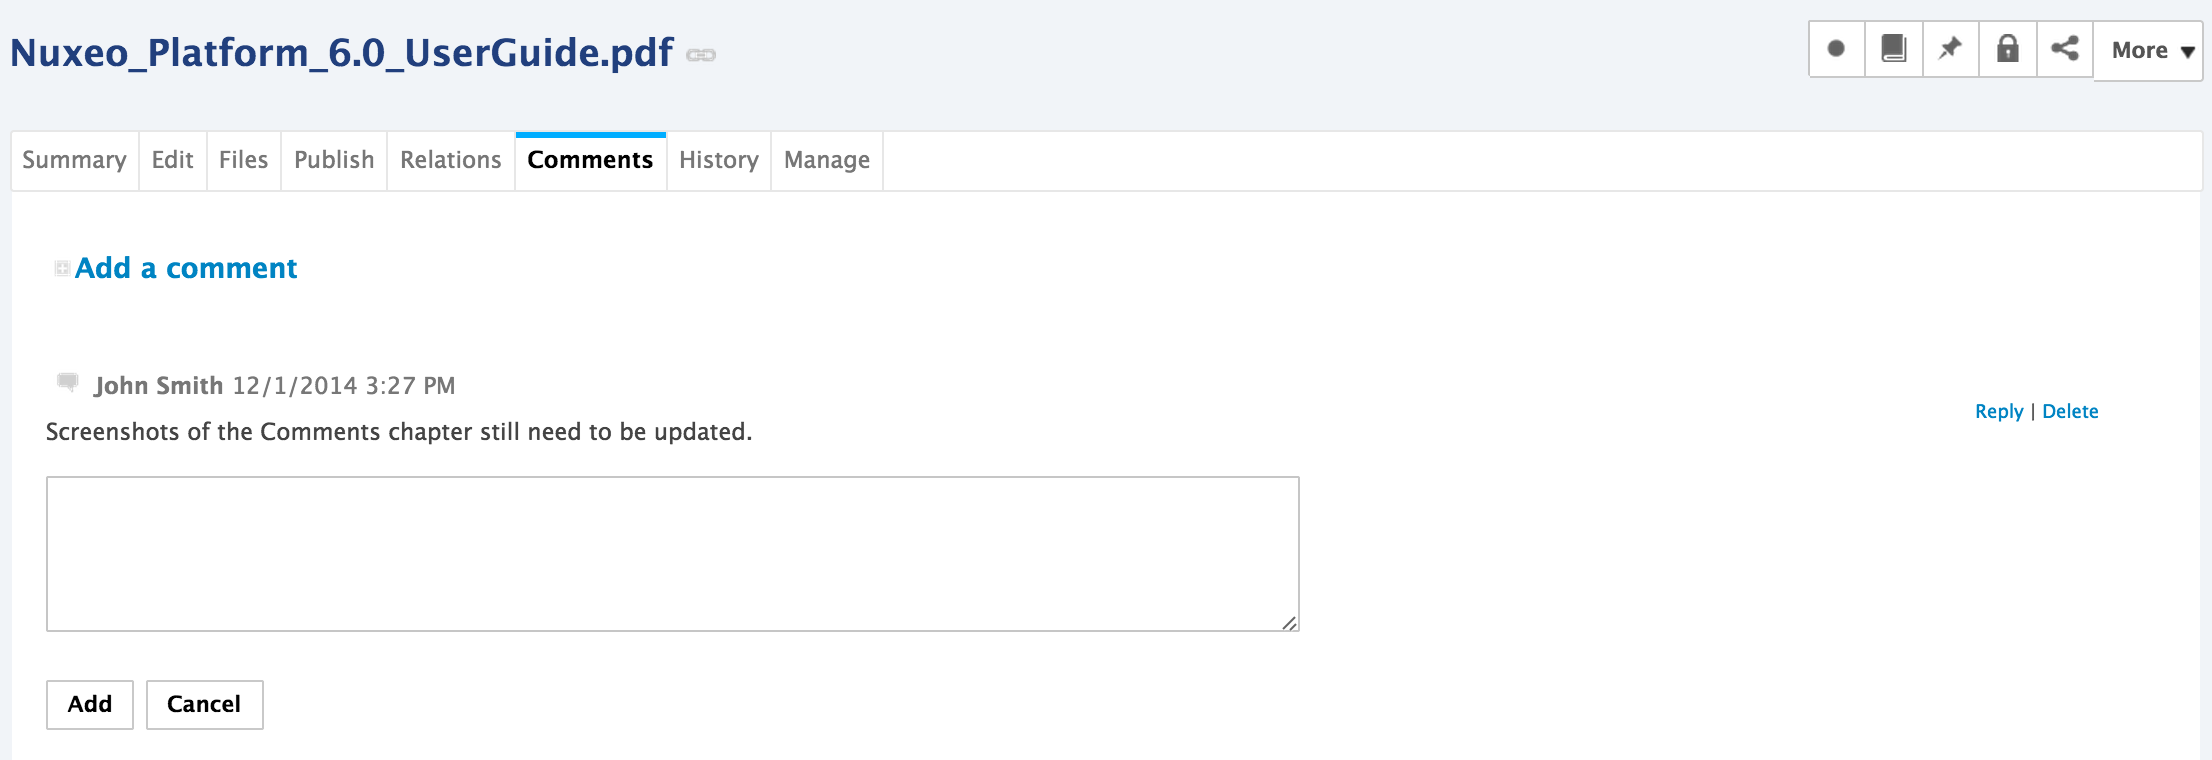
Task: Open the Manage tab
Action: 826,160
